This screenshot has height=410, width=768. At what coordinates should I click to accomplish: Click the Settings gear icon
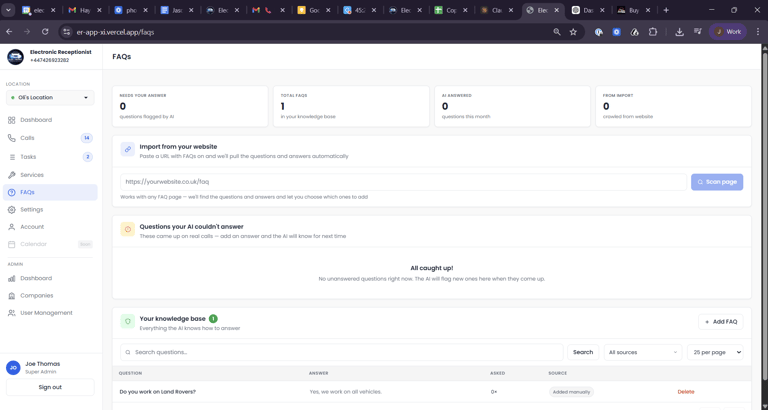coord(12,210)
